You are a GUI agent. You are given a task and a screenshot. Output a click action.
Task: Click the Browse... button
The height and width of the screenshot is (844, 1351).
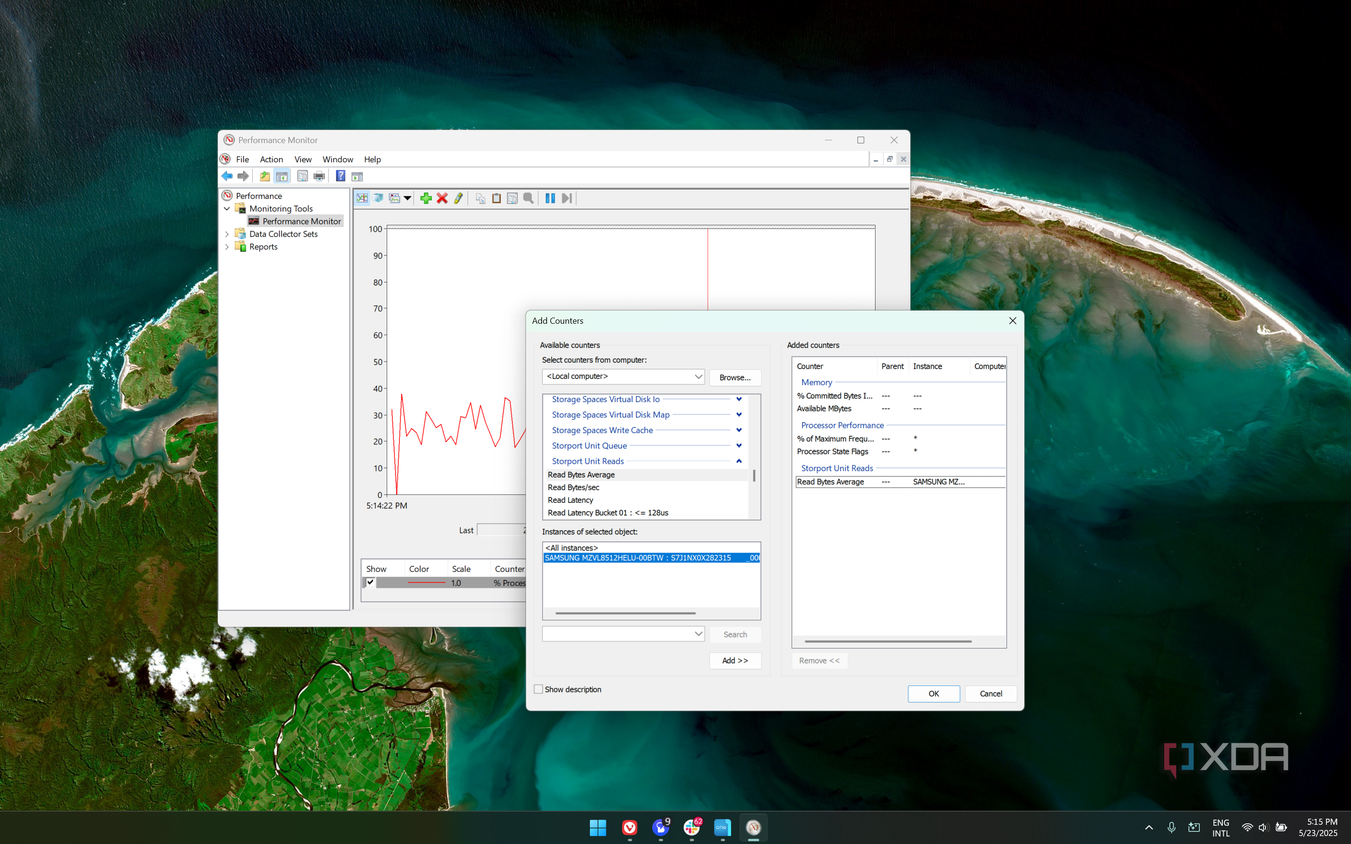[735, 377]
